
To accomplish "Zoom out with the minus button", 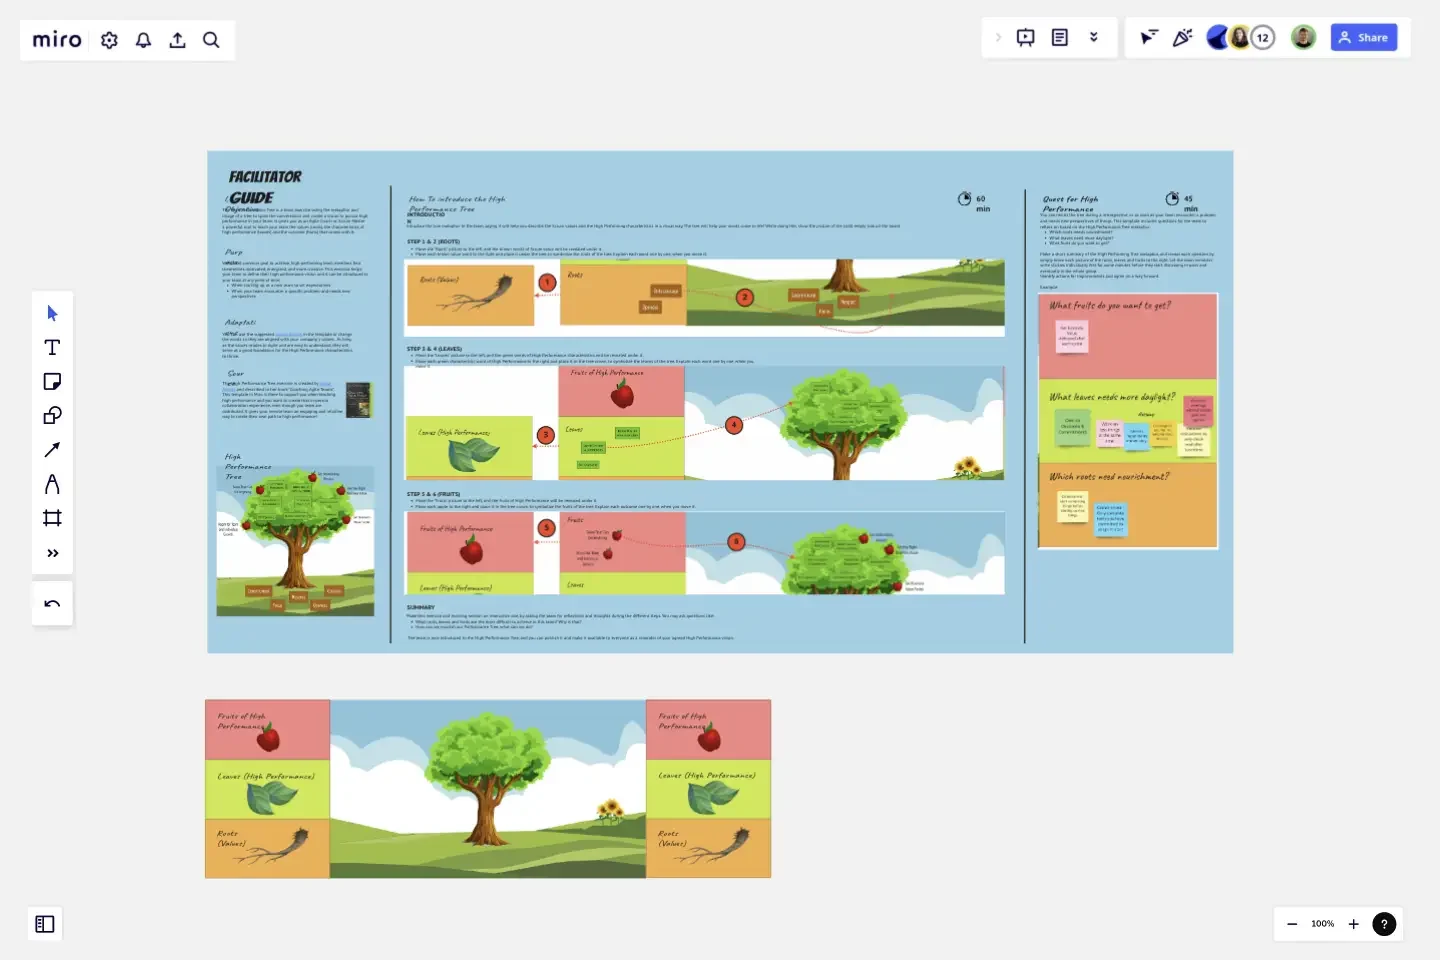I will tap(1292, 924).
